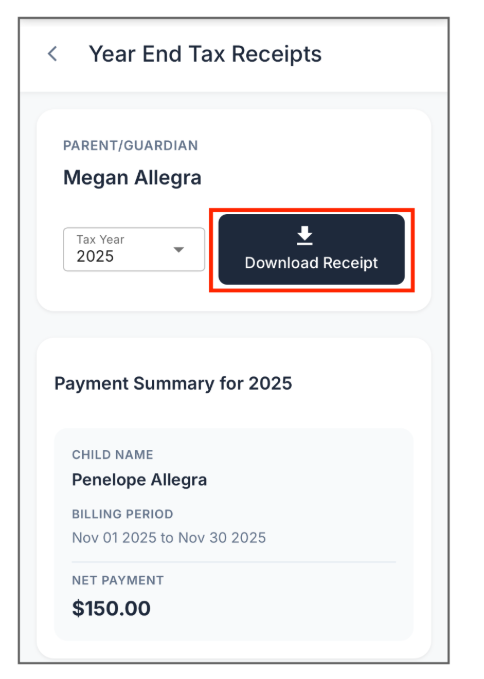Click the $150.00 net payment amount
Viewport: 484px width, 679px height.
click(x=111, y=608)
